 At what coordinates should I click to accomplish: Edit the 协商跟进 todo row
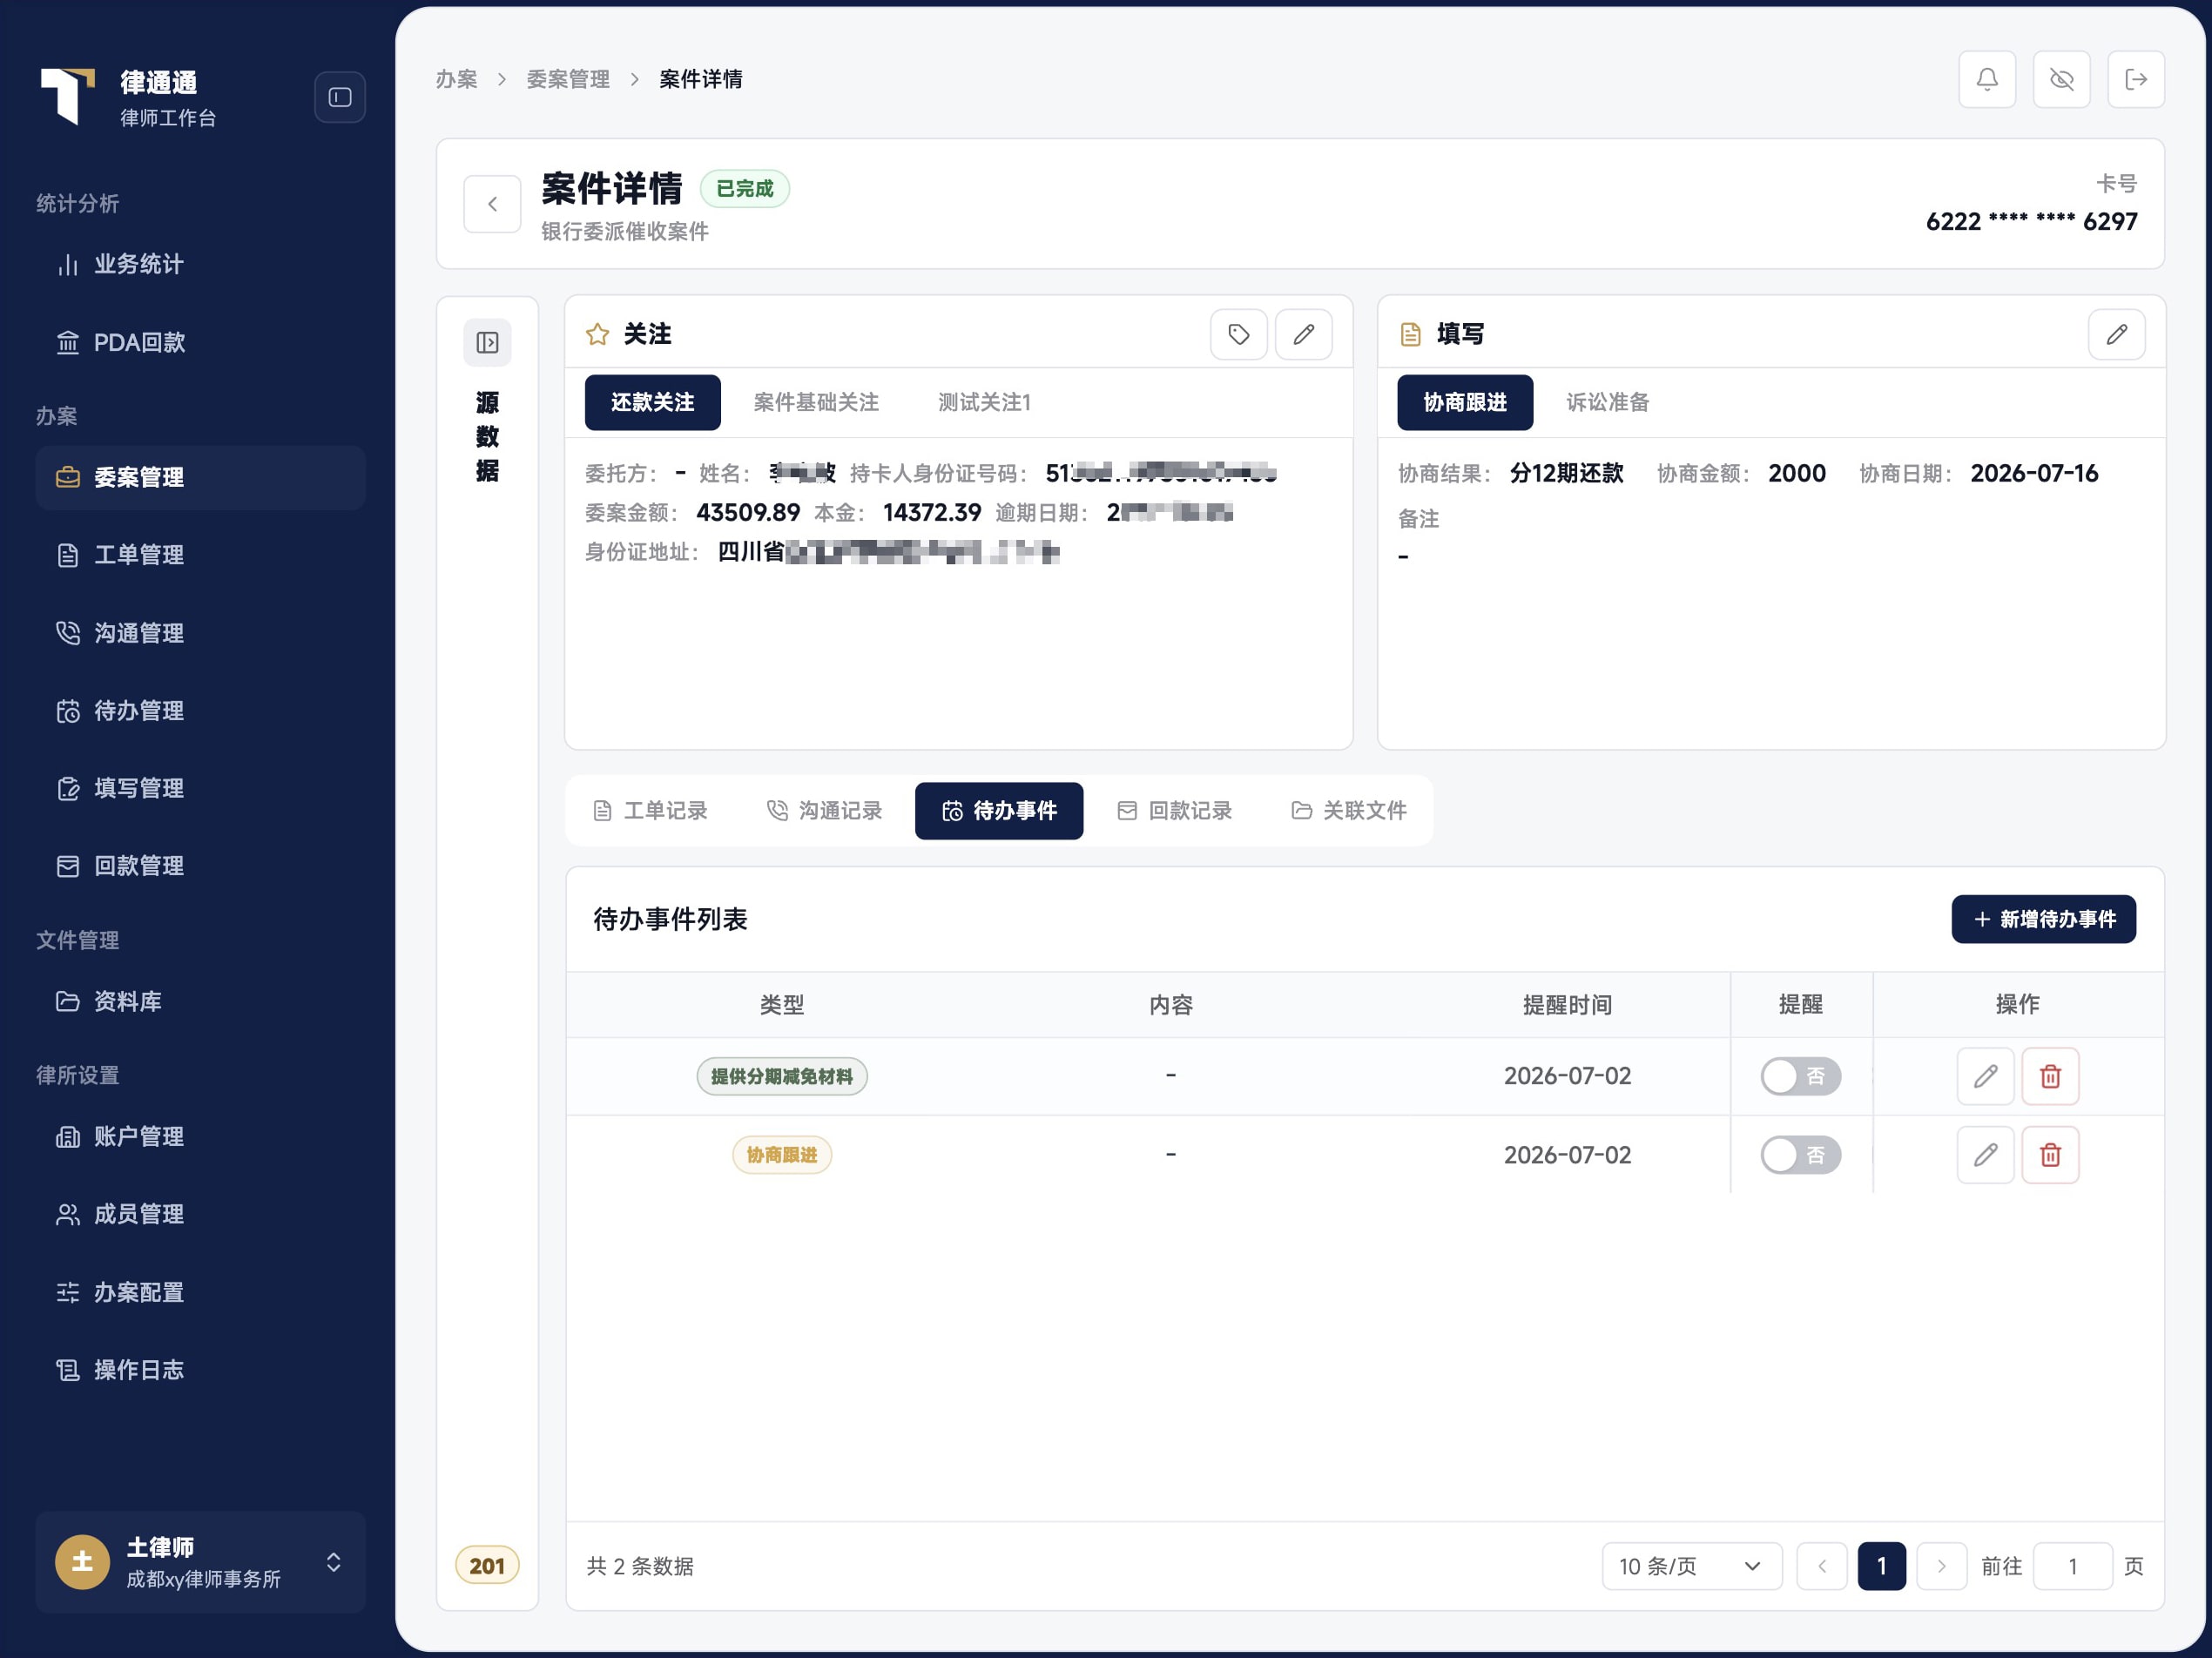(1985, 1155)
